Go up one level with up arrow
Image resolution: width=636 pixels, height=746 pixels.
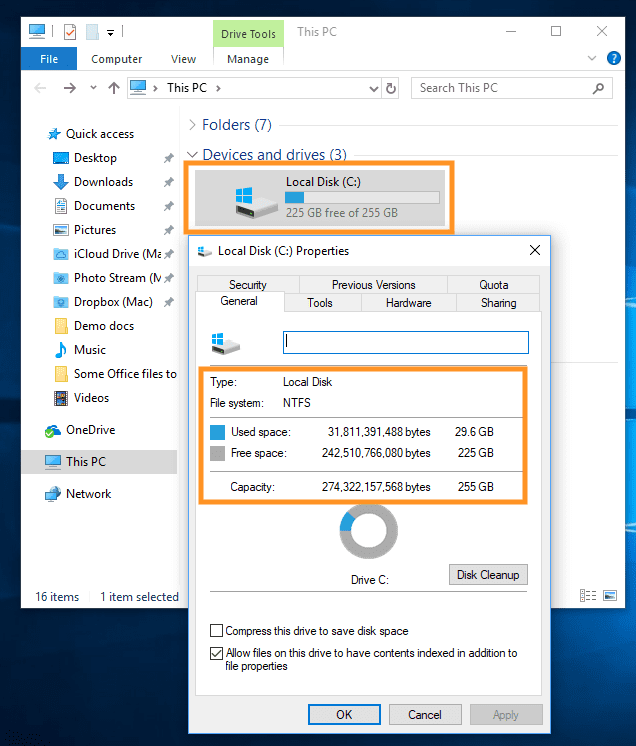[114, 88]
